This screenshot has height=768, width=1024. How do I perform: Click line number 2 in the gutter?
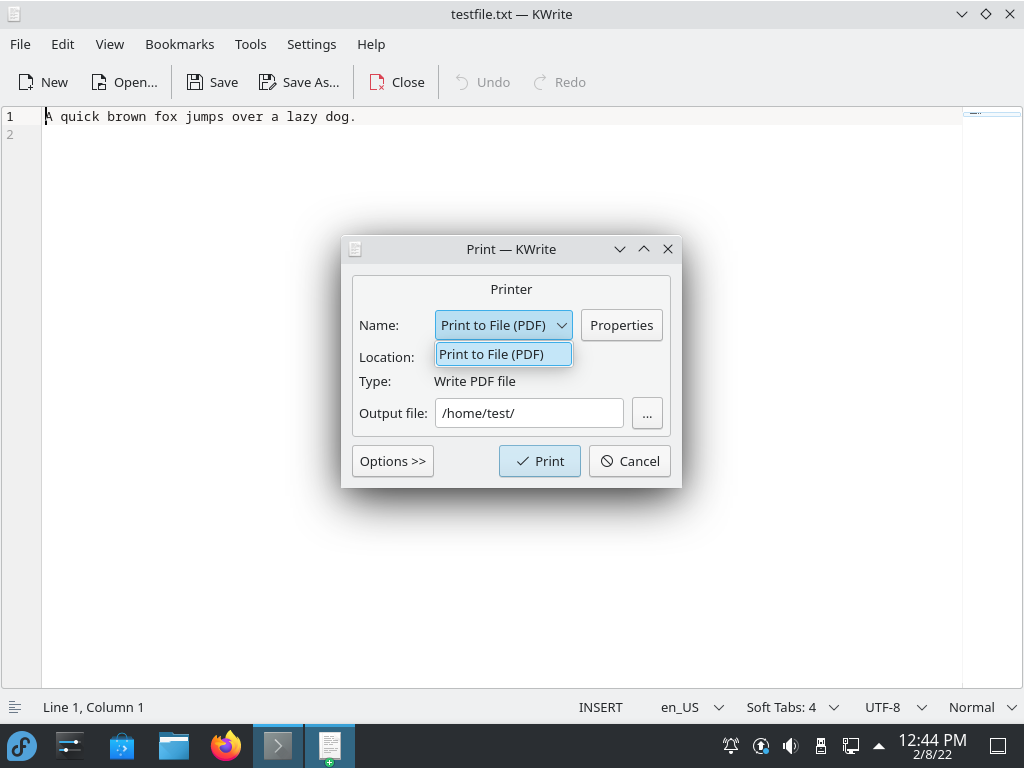click(10, 135)
